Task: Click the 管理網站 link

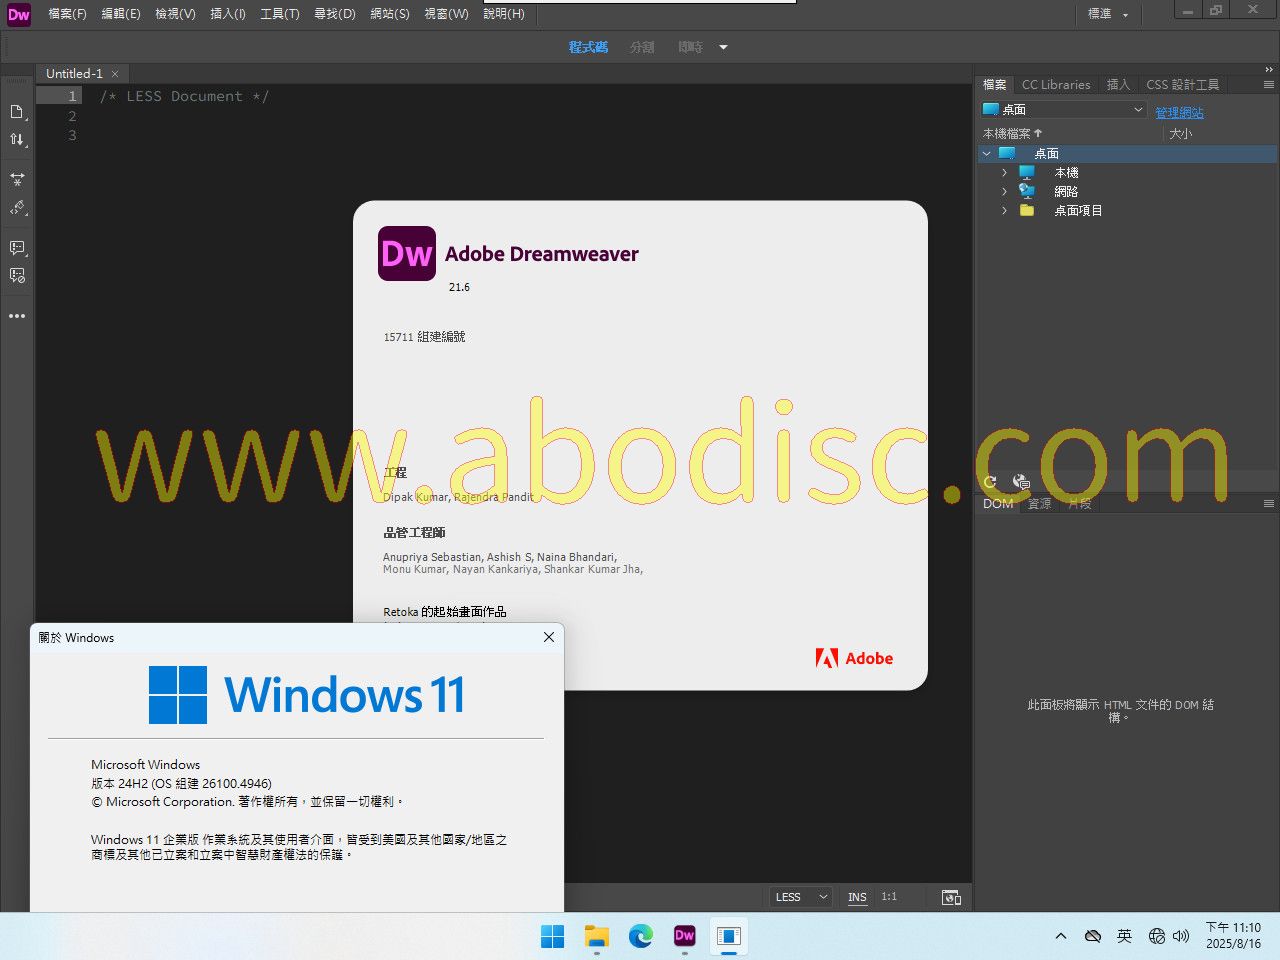Action: click(1180, 113)
